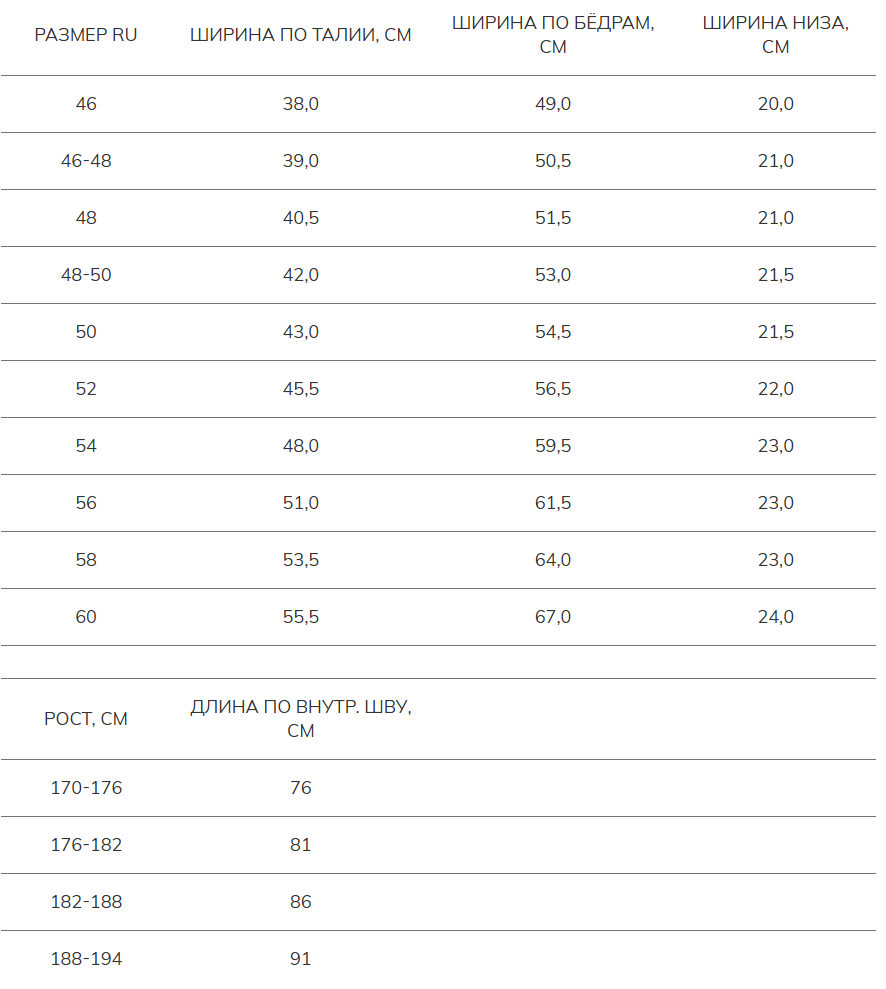This screenshot has width=886, height=989.
Task: Select the 46-48 size cell
Action: pos(86,161)
